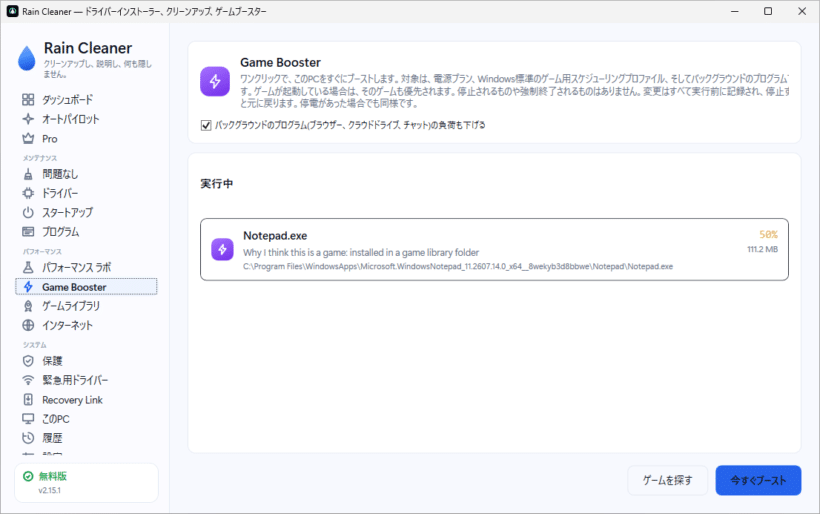The width and height of the screenshot is (820, 514).
Task: Click the v2.15.1 version text
Action: pyautogui.click(x=49, y=490)
